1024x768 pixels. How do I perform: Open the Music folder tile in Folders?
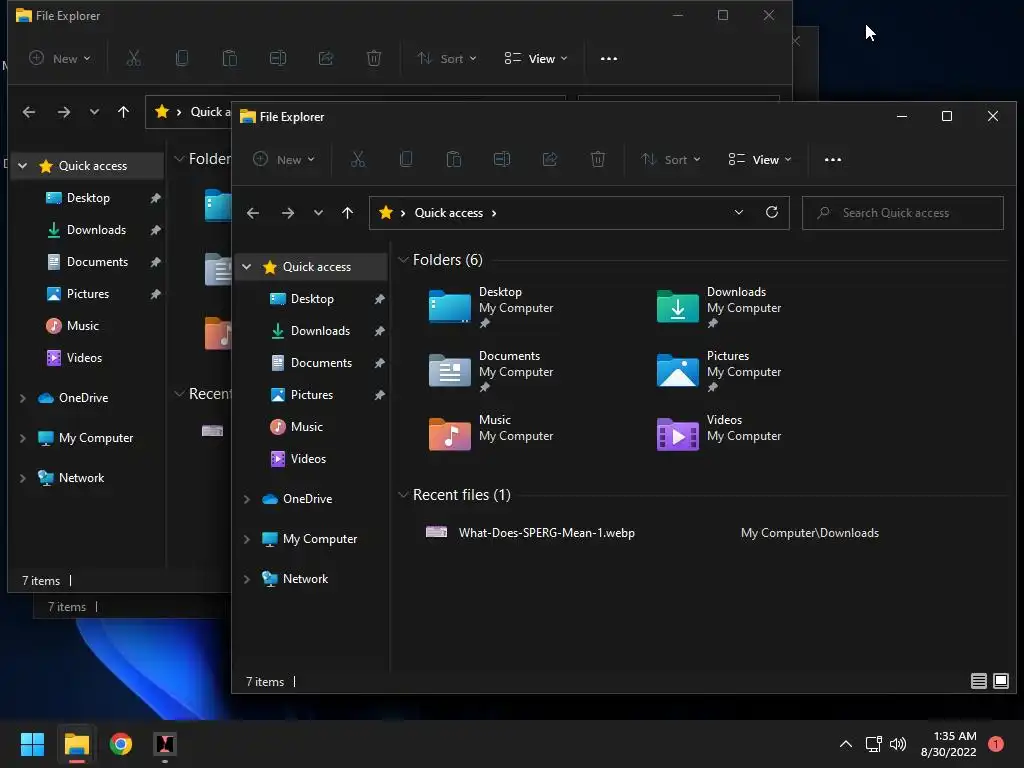pos(491,434)
